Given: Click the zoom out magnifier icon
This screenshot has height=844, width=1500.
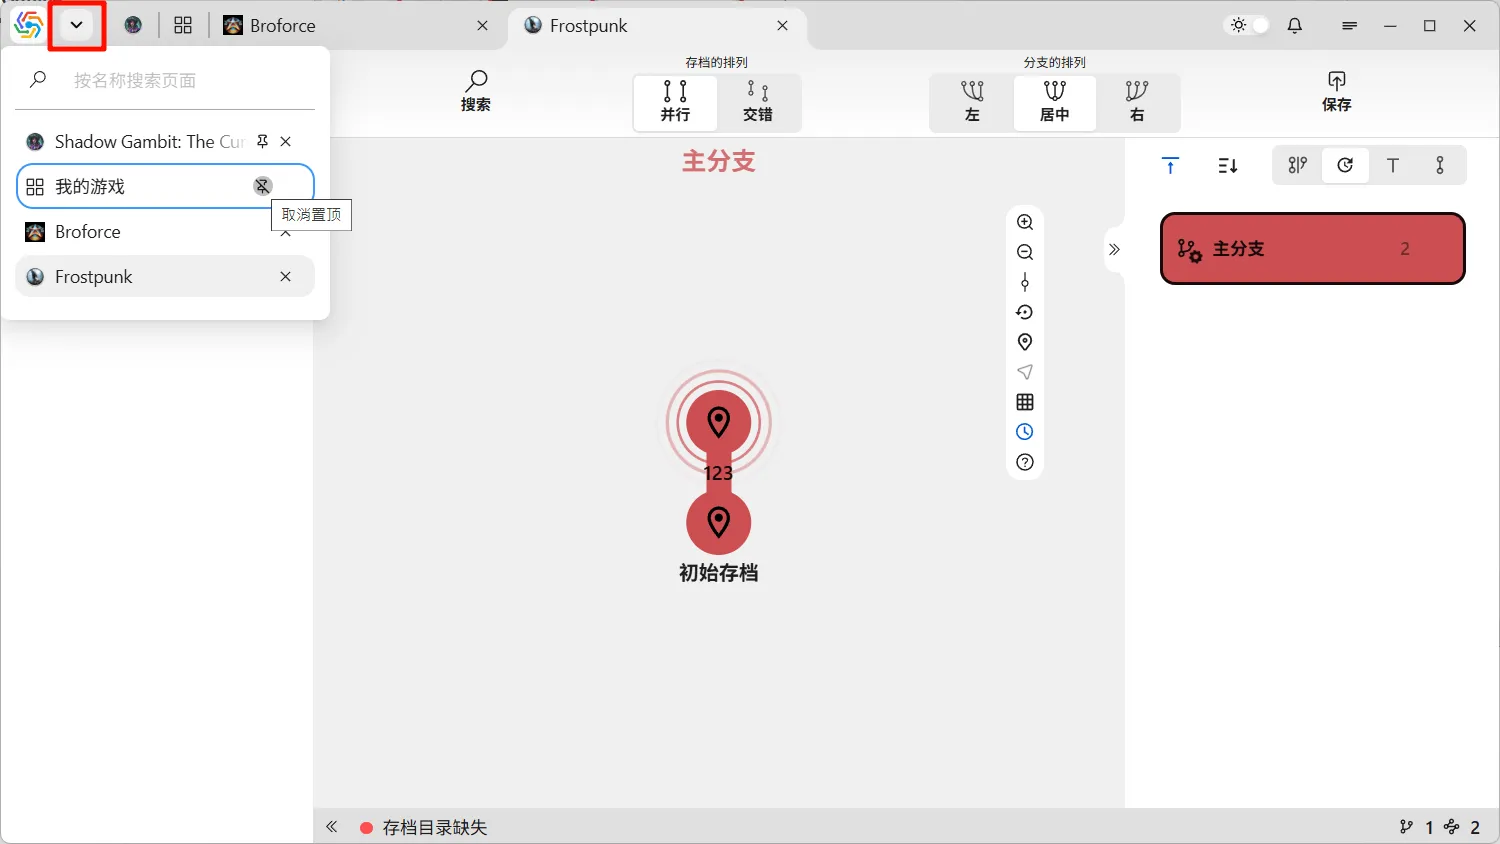Looking at the screenshot, I should click(1025, 252).
